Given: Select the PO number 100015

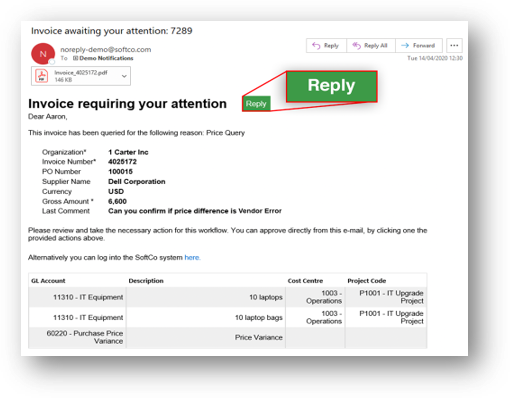Looking at the screenshot, I should coord(120,172).
